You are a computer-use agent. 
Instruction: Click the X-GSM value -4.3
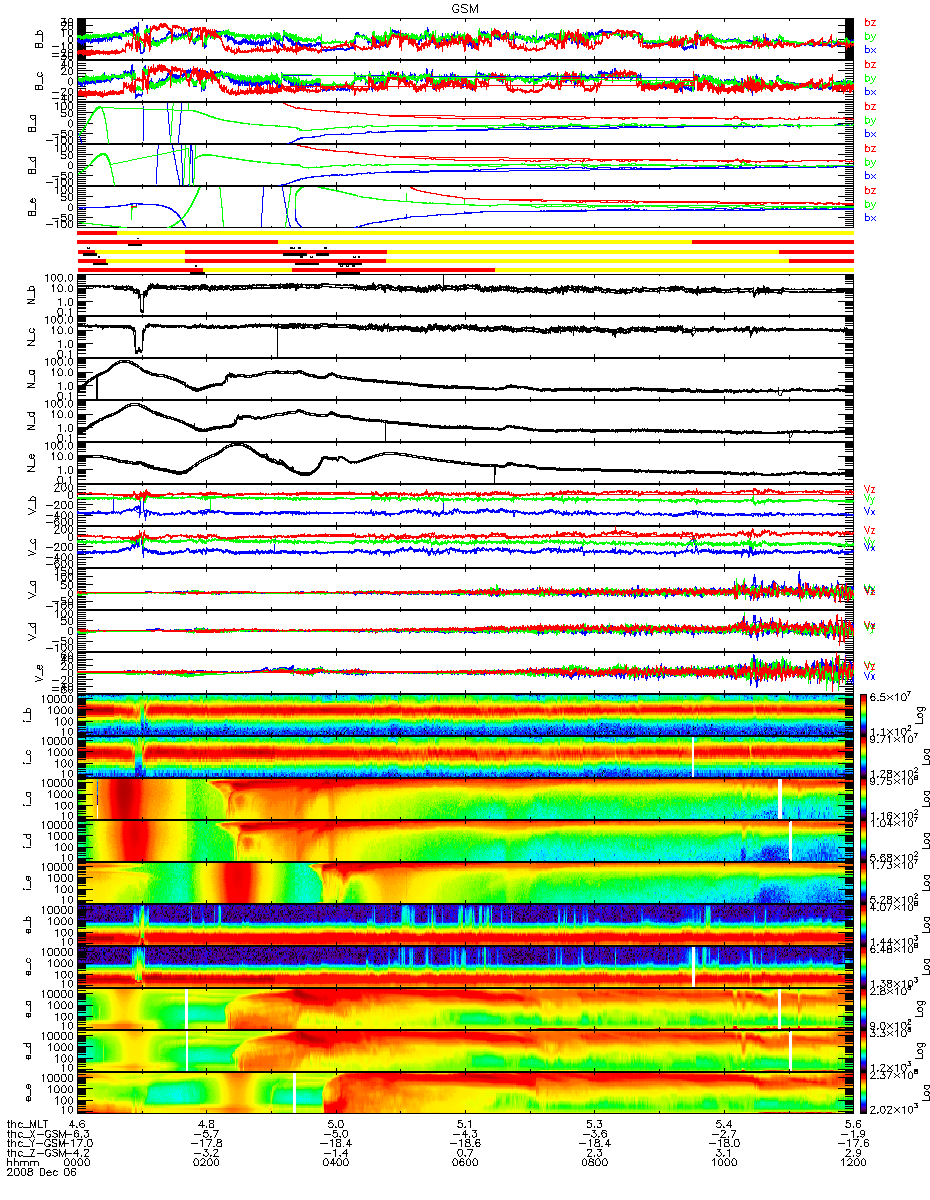point(463,1135)
